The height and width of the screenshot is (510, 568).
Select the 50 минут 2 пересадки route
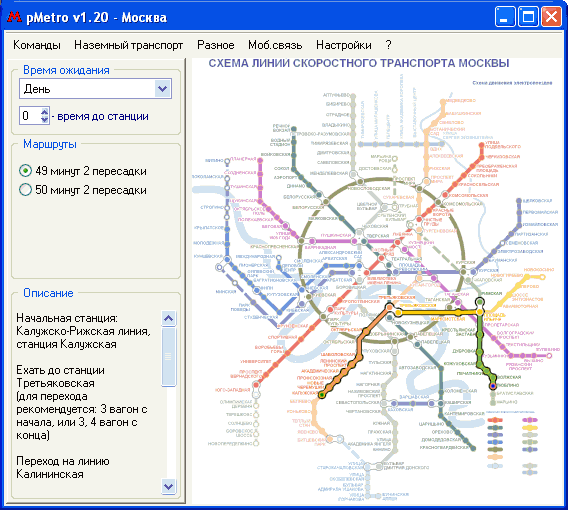[83, 190]
